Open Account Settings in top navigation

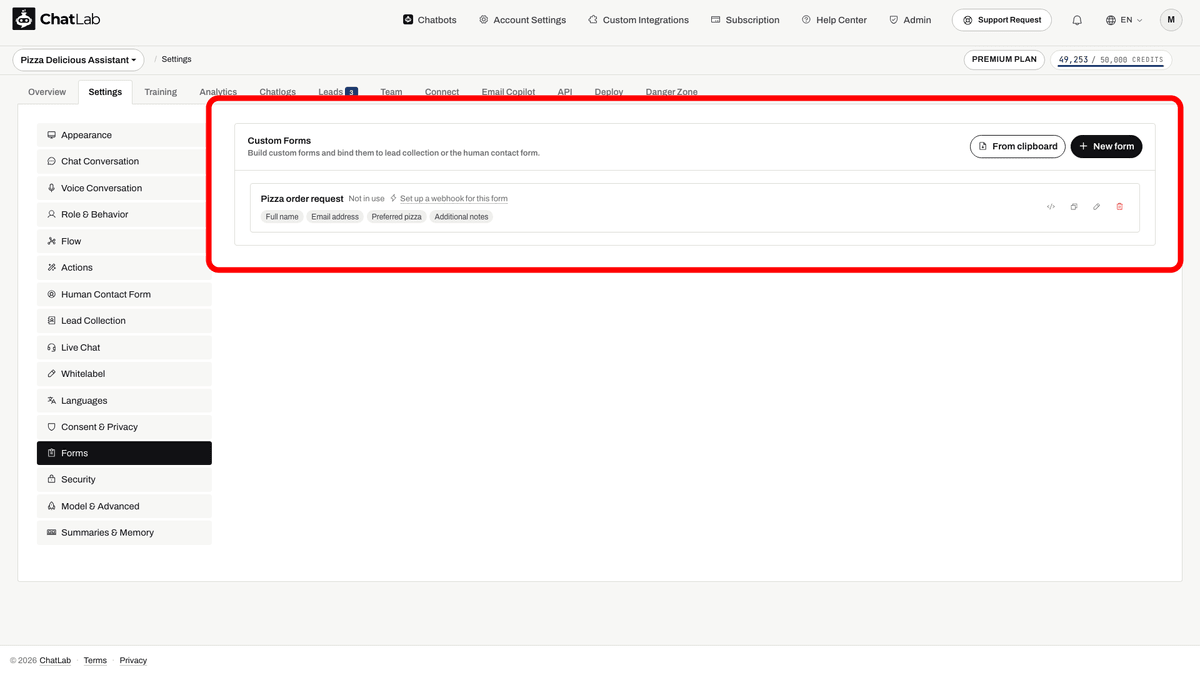coord(522,20)
